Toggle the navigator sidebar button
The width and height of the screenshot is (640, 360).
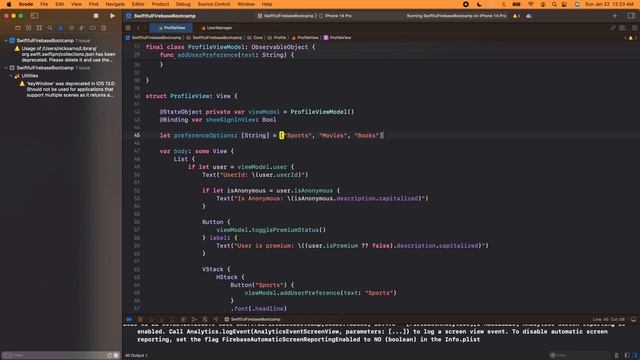[x=34, y=16]
